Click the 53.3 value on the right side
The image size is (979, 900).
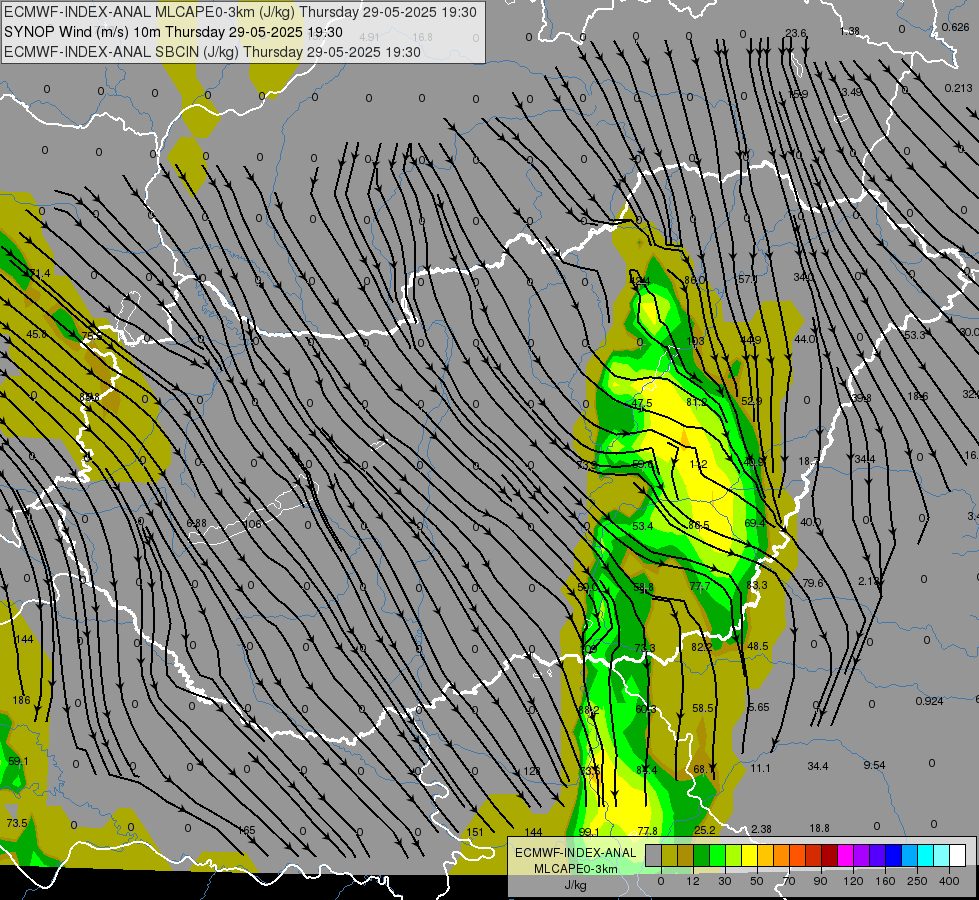915,335
